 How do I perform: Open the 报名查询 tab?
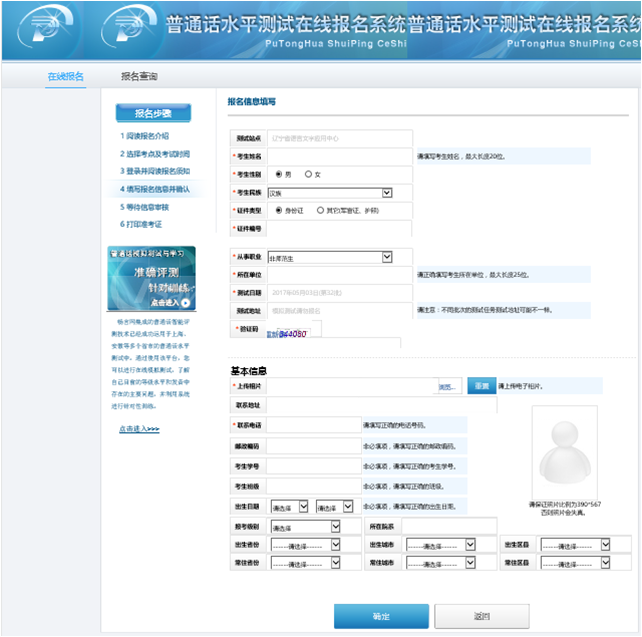click(139, 76)
